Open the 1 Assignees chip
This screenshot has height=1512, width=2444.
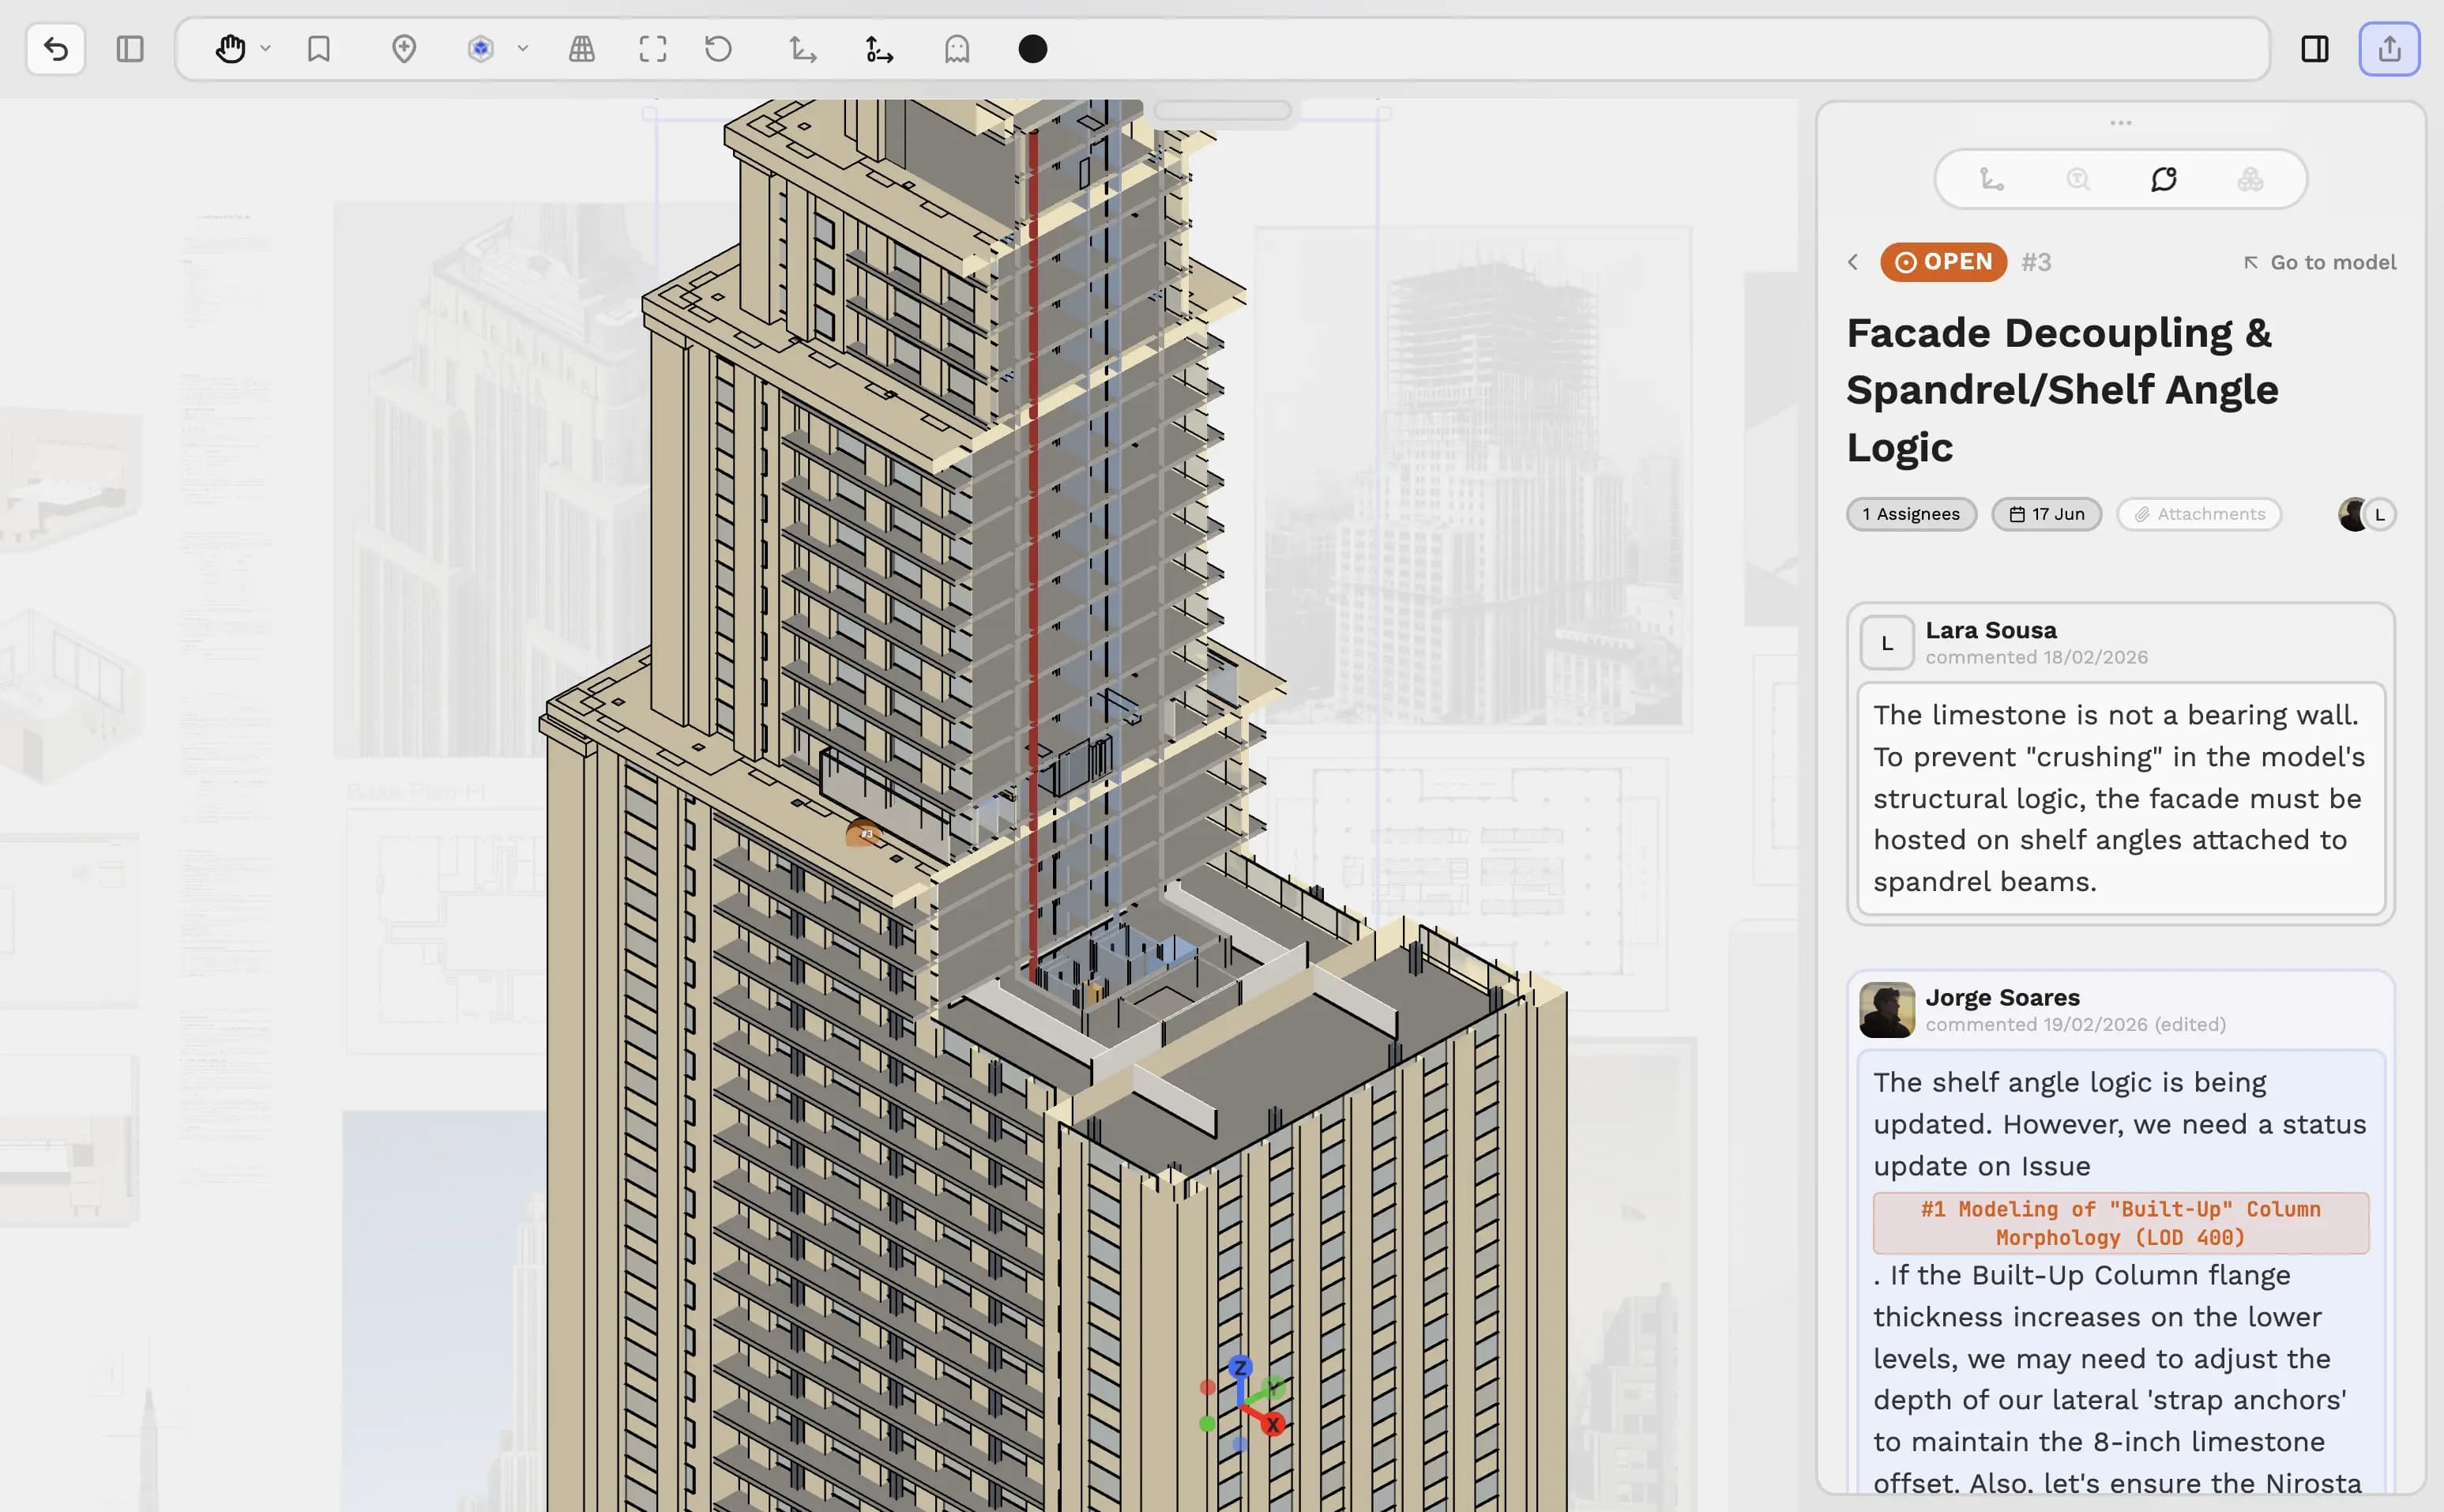[x=1911, y=514]
